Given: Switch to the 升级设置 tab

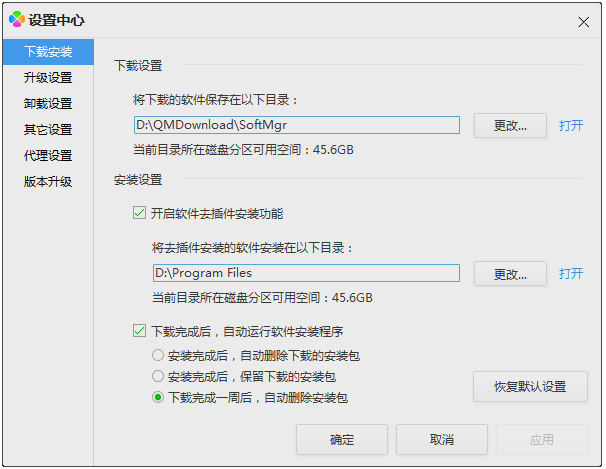Looking at the screenshot, I should click(48, 78).
